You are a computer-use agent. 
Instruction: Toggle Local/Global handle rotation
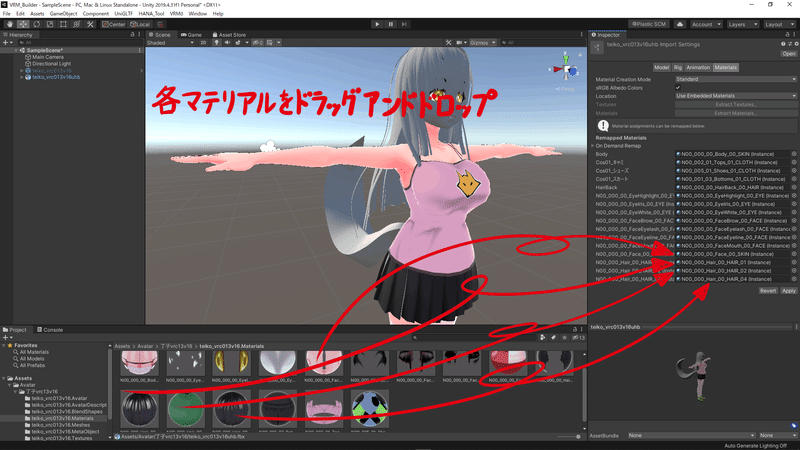140,24
